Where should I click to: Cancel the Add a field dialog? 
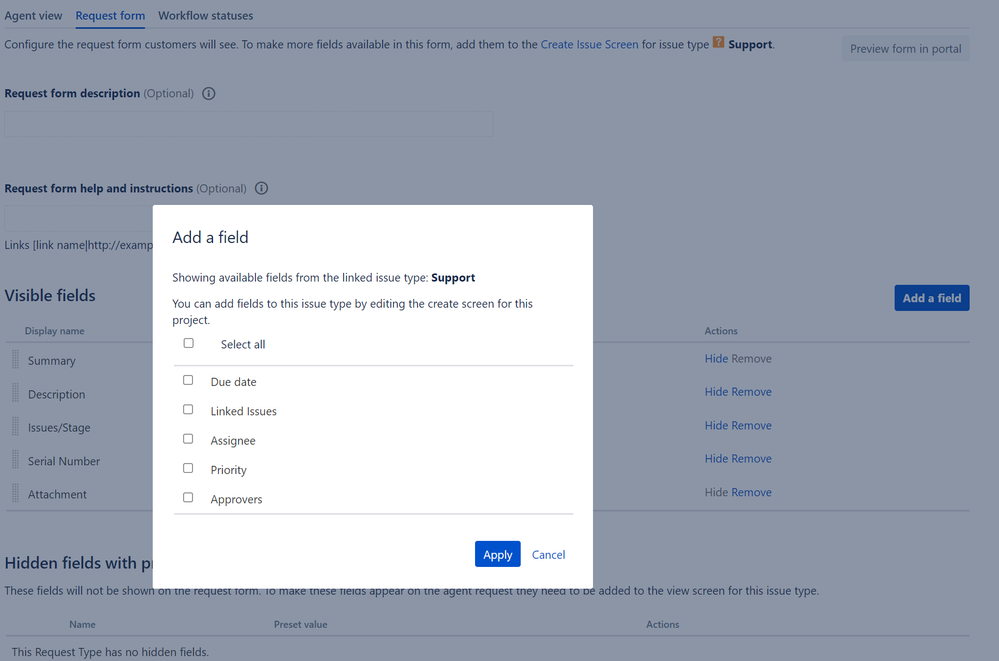[x=548, y=555]
